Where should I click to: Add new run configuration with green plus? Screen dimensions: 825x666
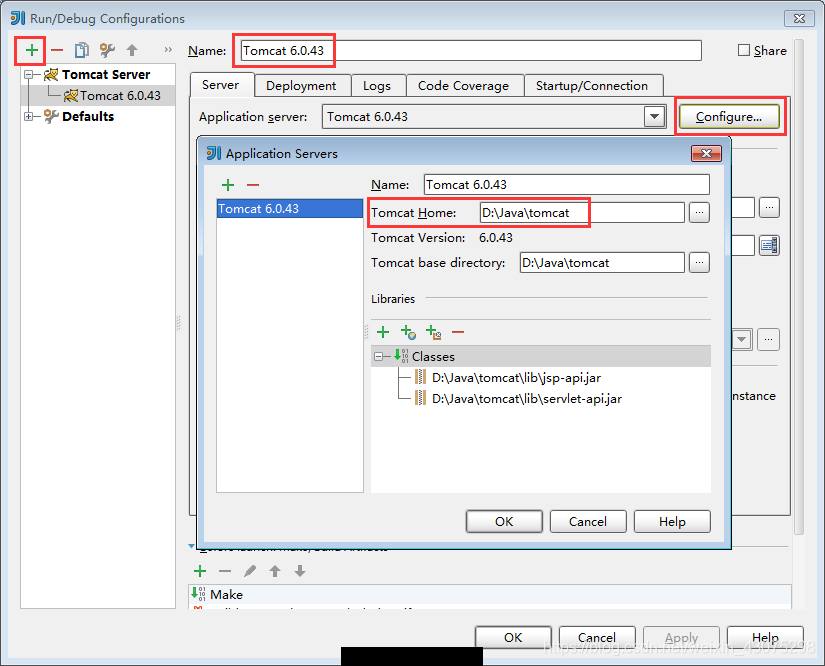32,51
